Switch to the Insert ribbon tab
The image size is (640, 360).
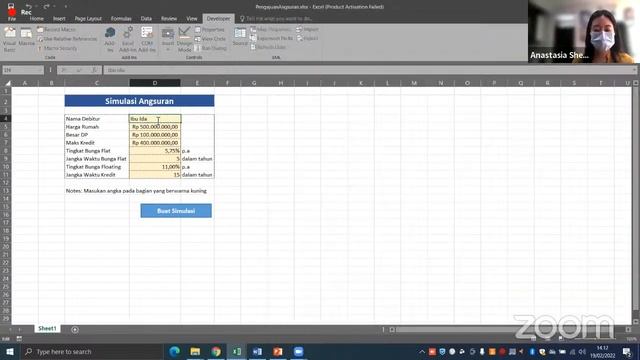coord(59,19)
